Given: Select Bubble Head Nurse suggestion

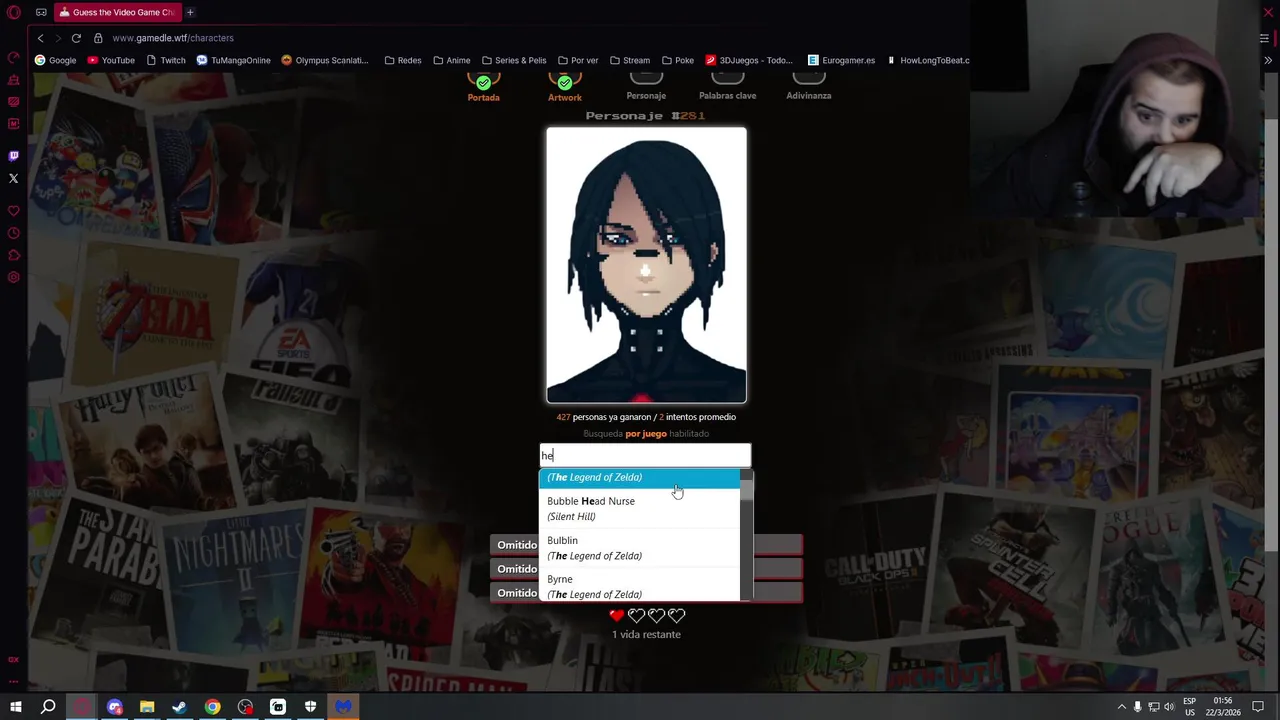Looking at the screenshot, I should coord(640,508).
